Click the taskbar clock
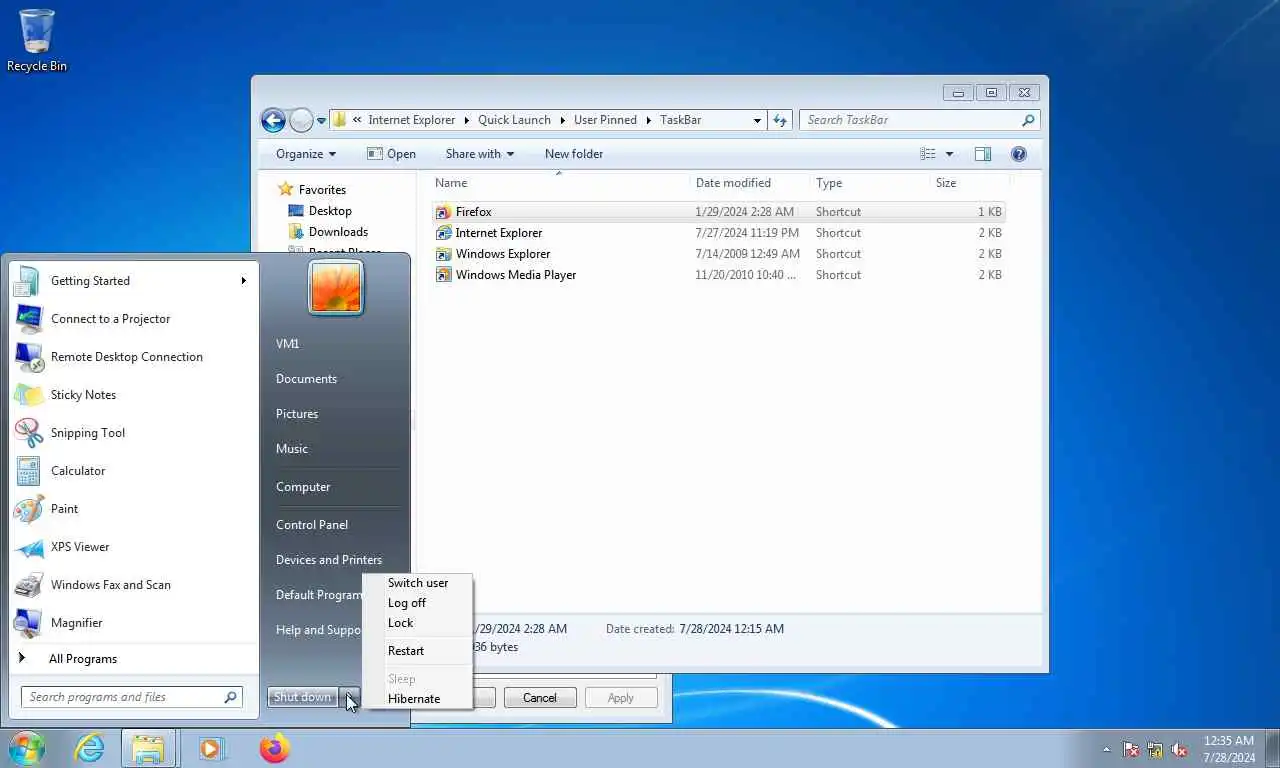Viewport: 1280px width, 768px height. [x=1229, y=749]
